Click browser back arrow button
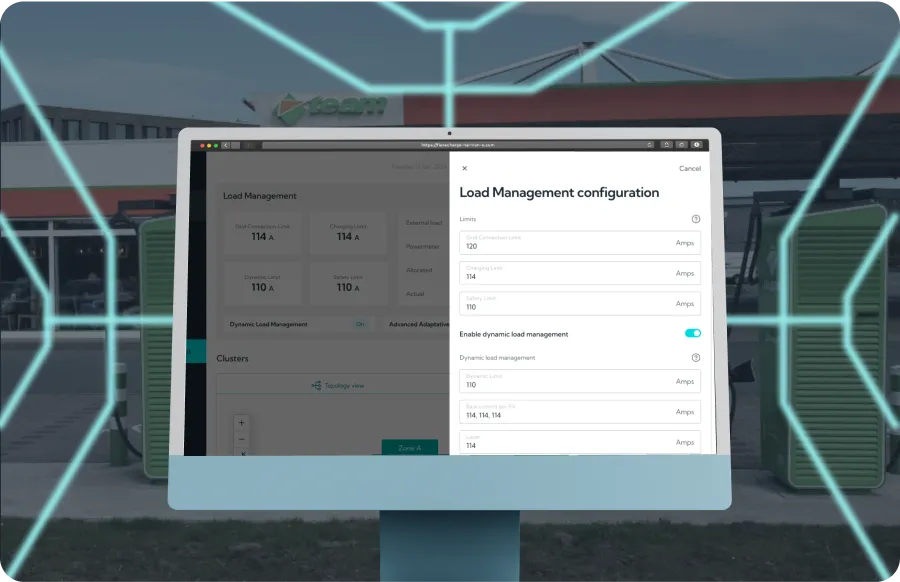 pos(226,145)
